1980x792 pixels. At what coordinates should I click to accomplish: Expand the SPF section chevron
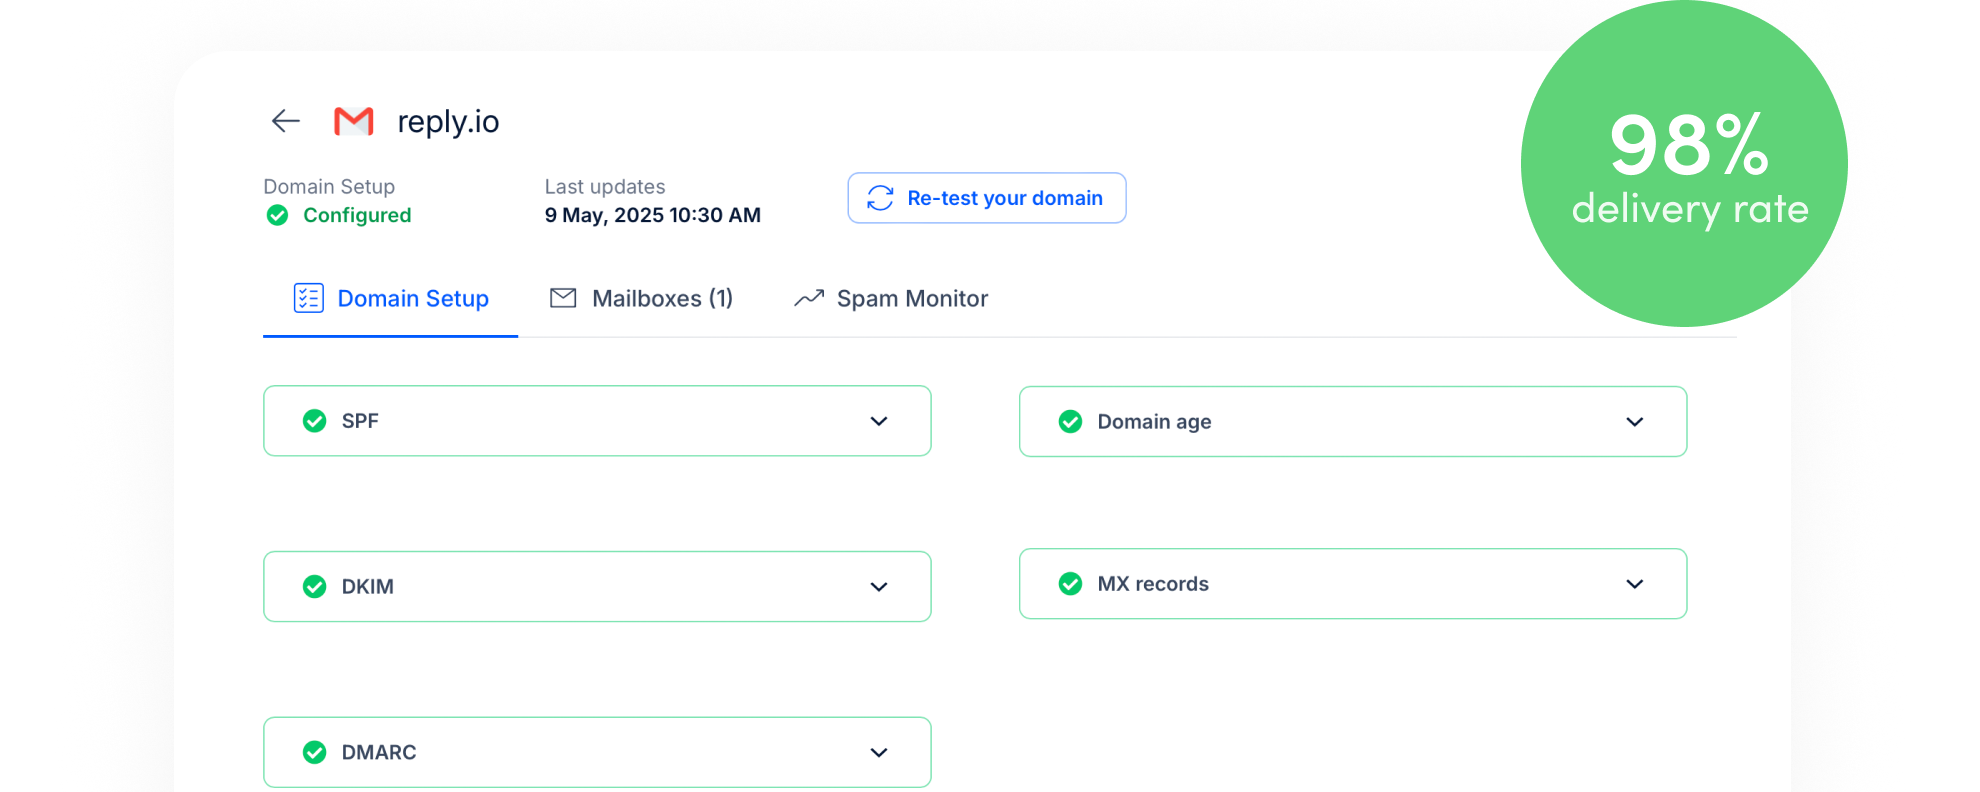pyautogui.click(x=879, y=421)
